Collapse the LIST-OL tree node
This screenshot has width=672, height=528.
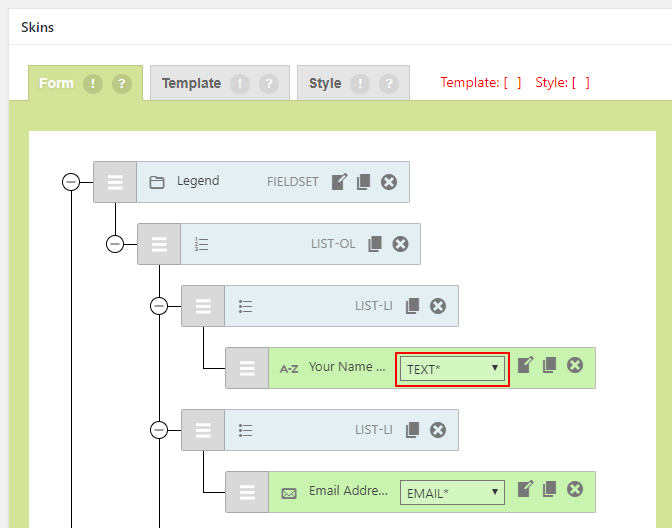(115, 244)
